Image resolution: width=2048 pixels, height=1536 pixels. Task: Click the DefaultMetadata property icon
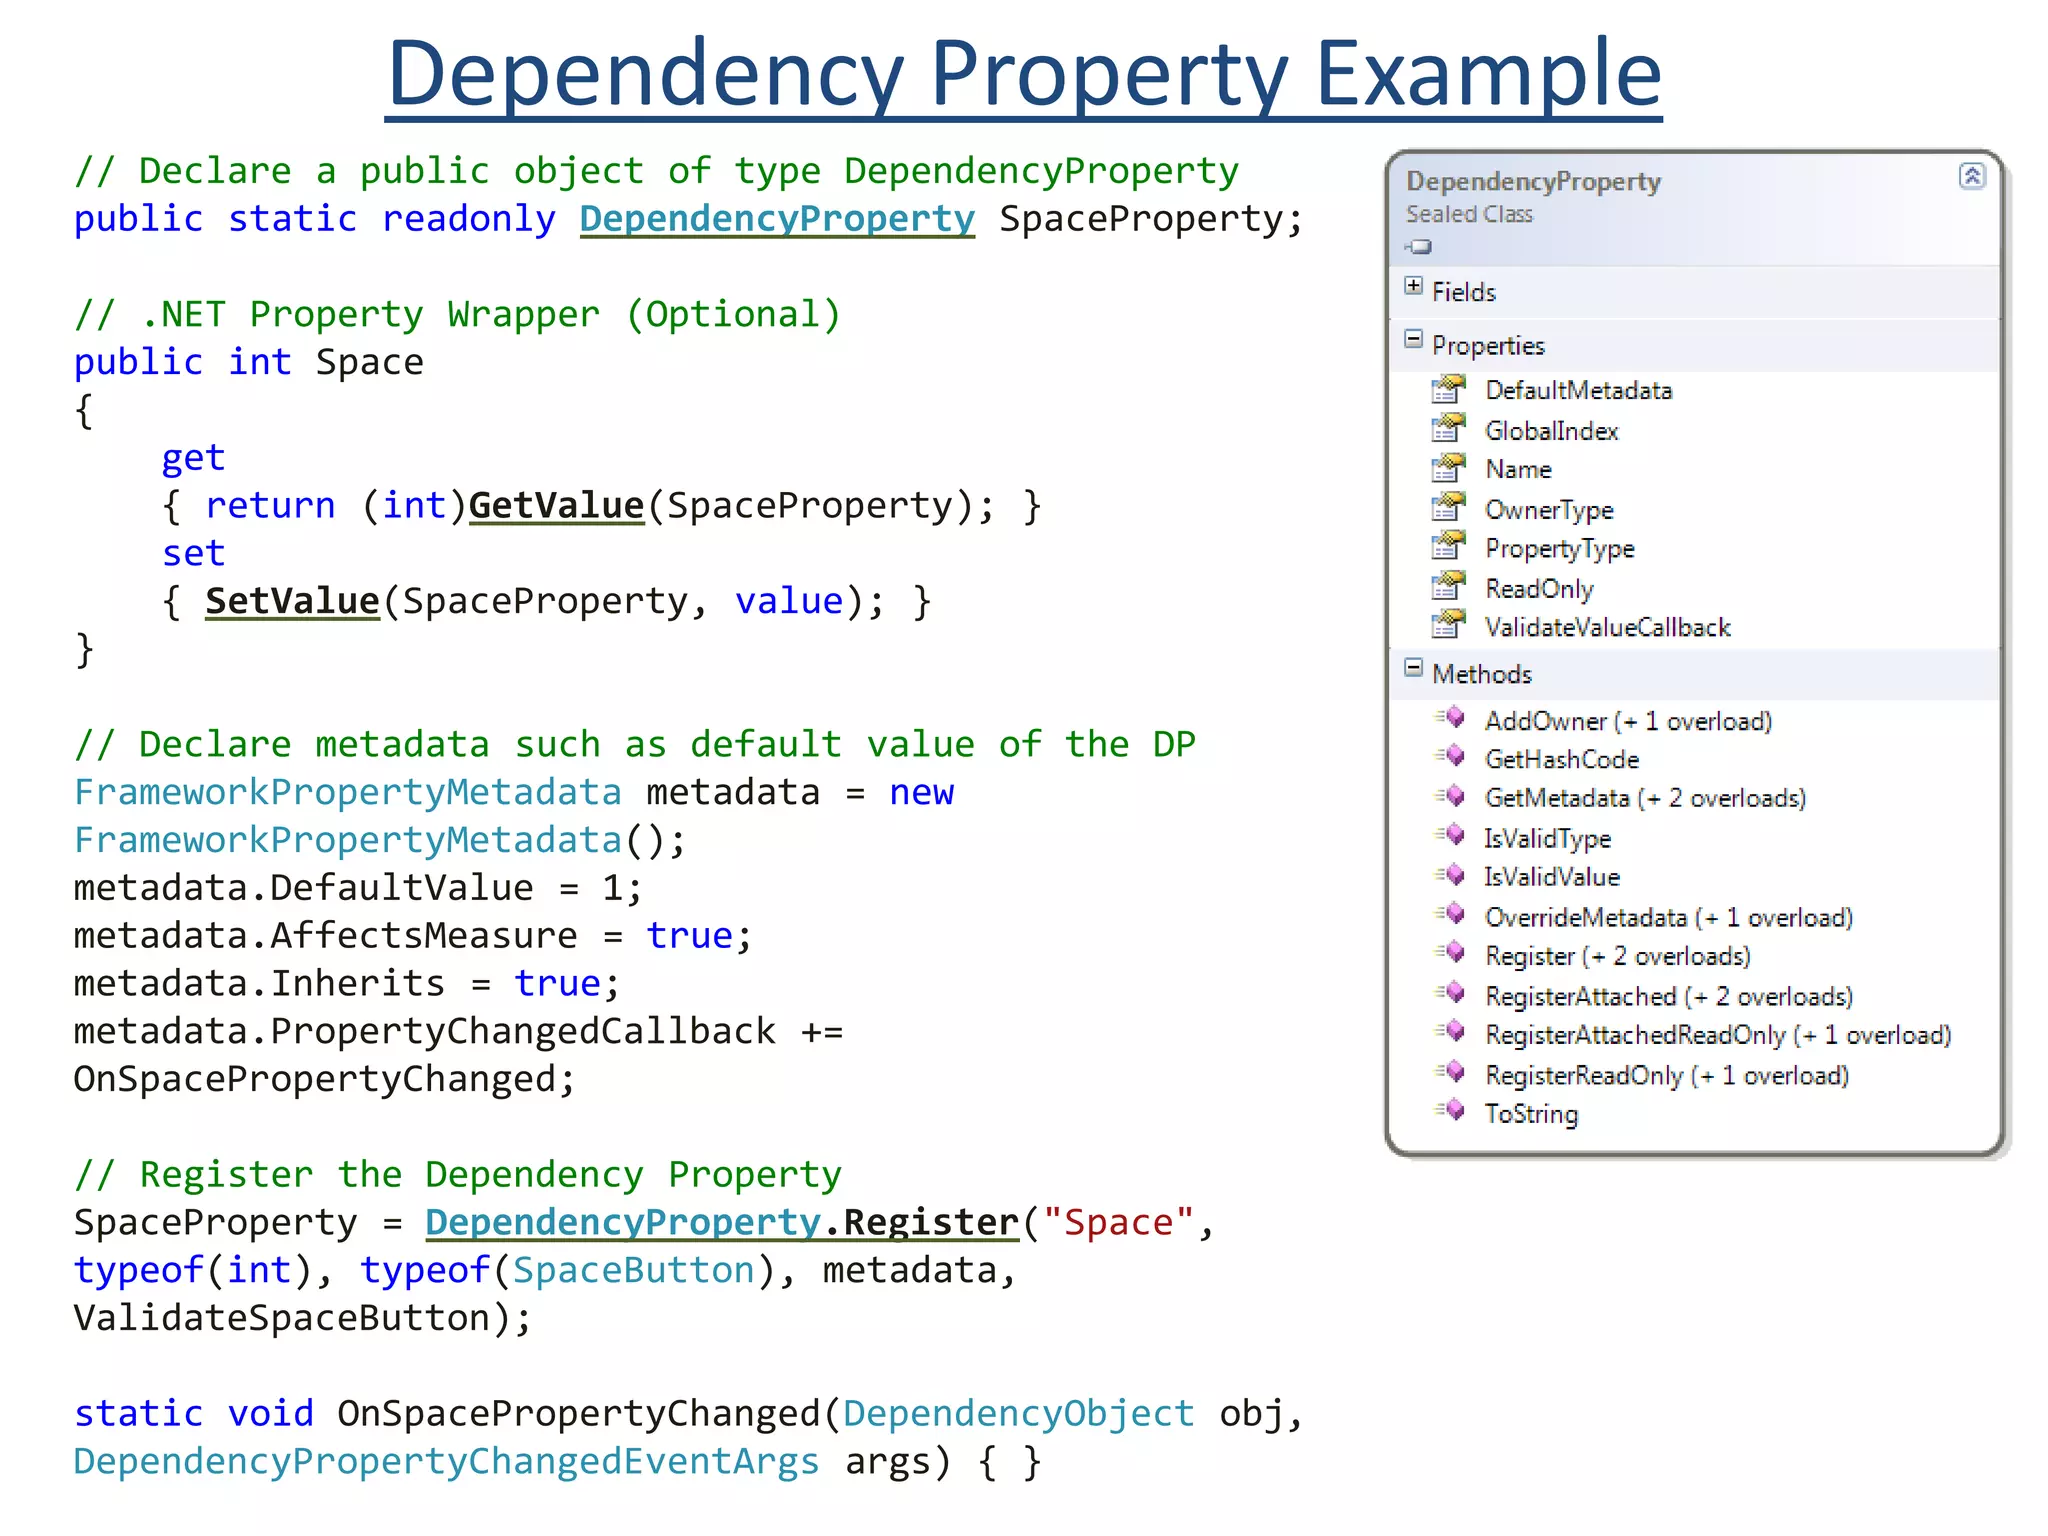pyautogui.click(x=1447, y=389)
